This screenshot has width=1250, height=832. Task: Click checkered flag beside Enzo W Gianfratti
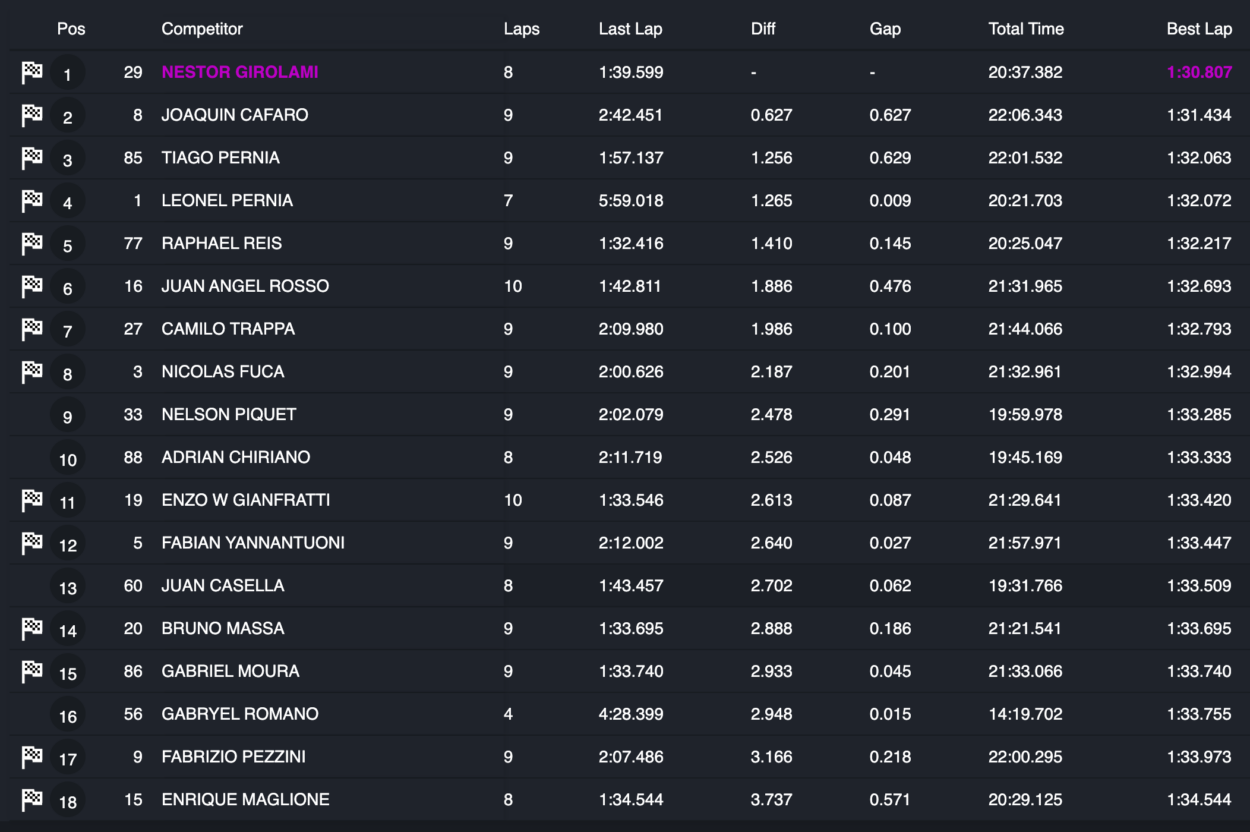point(32,500)
